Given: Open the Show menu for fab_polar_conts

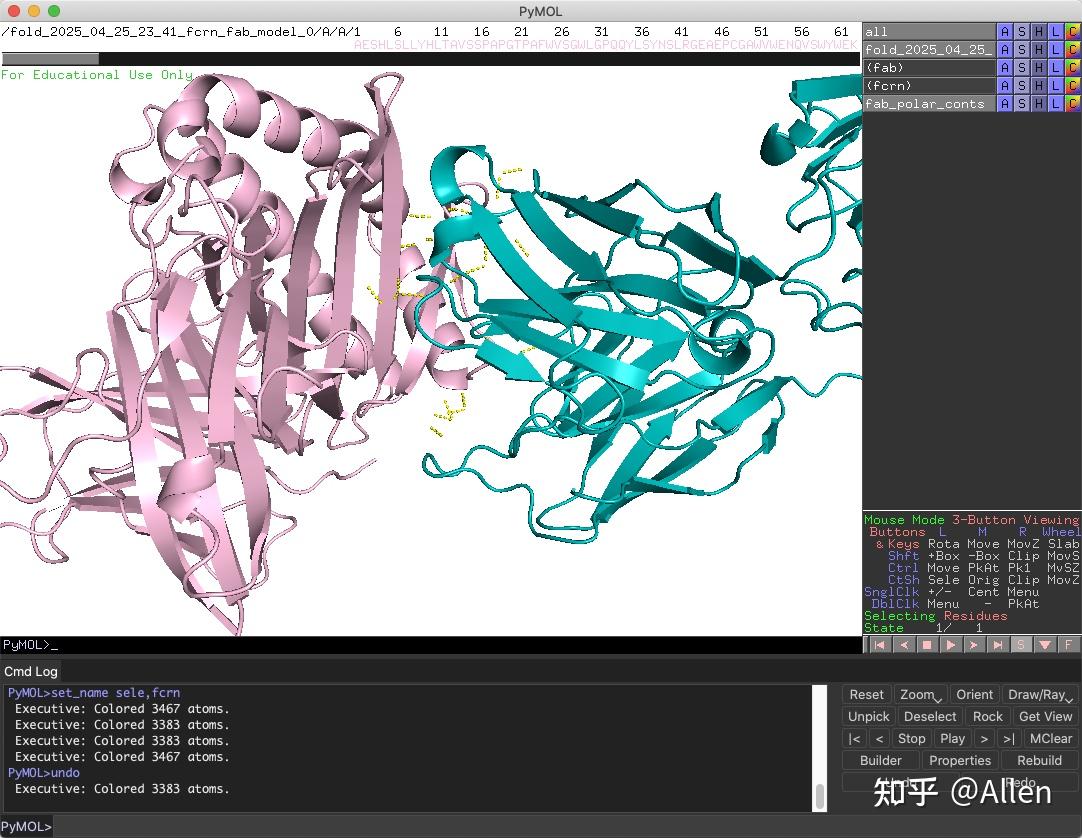Looking at the screenshot, I should coord(1023,103).
